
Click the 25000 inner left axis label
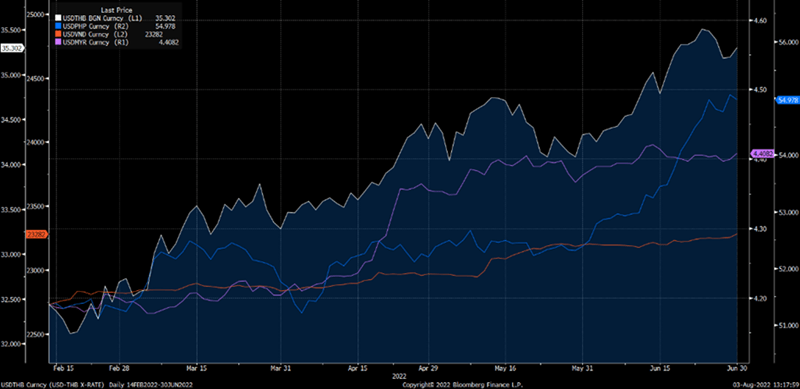(35, 14)
